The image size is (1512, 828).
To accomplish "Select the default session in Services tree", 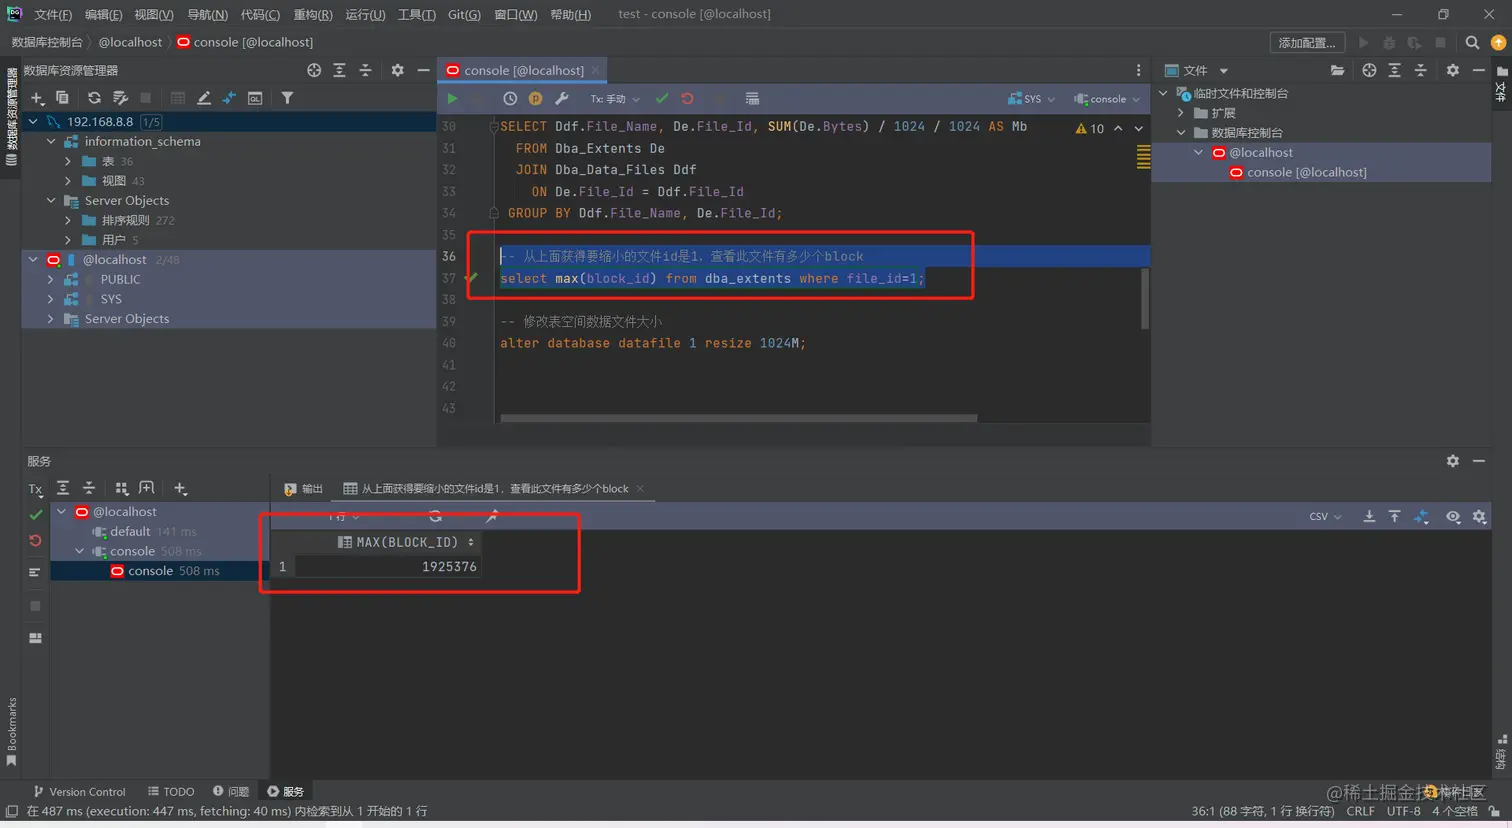I will 130,532.
